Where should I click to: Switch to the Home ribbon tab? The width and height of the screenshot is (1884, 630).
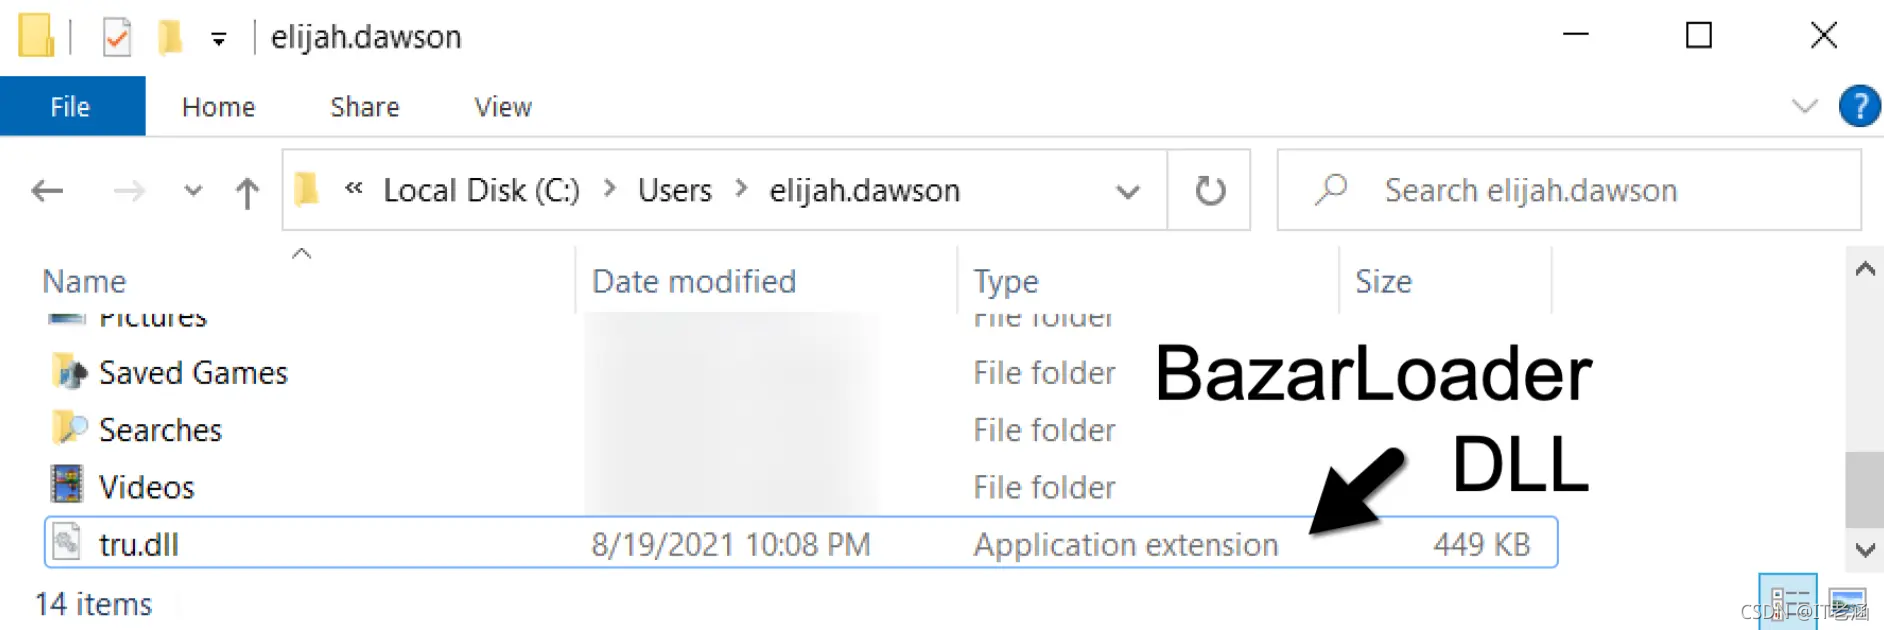218,106
